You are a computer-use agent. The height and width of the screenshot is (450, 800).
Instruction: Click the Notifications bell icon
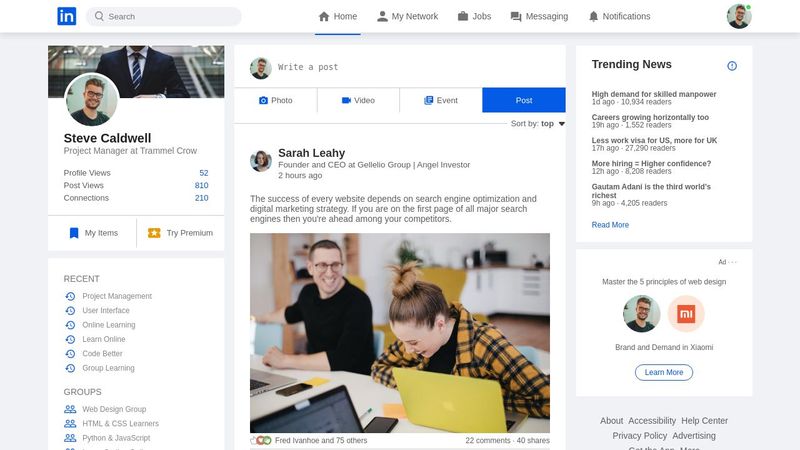(593, 16)
